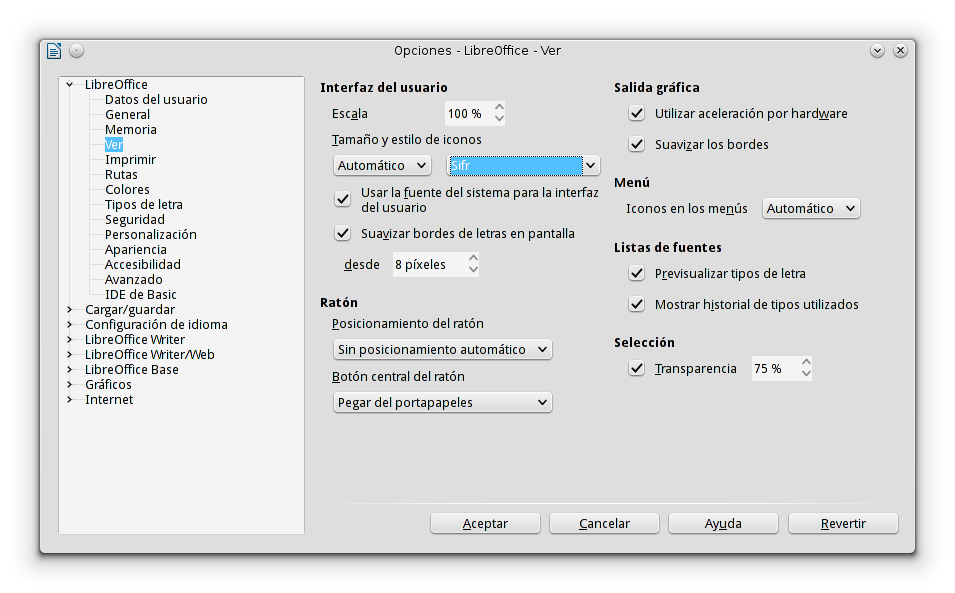This screenshot has width=955, height=593.
Task: Open the Accesibilidad options page
Action: coord(143,264)
